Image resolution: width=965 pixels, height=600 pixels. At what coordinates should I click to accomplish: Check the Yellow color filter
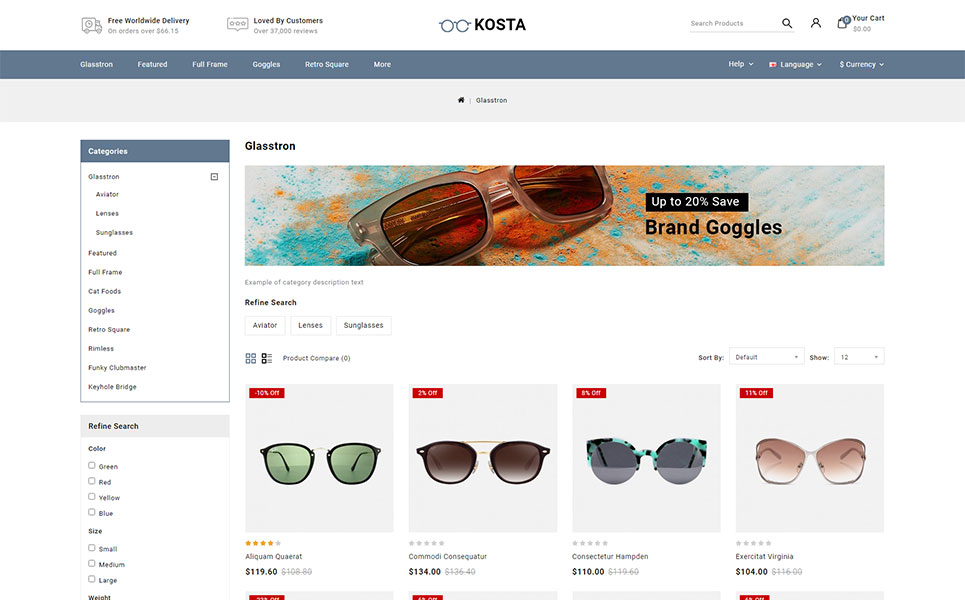[92, 497]
